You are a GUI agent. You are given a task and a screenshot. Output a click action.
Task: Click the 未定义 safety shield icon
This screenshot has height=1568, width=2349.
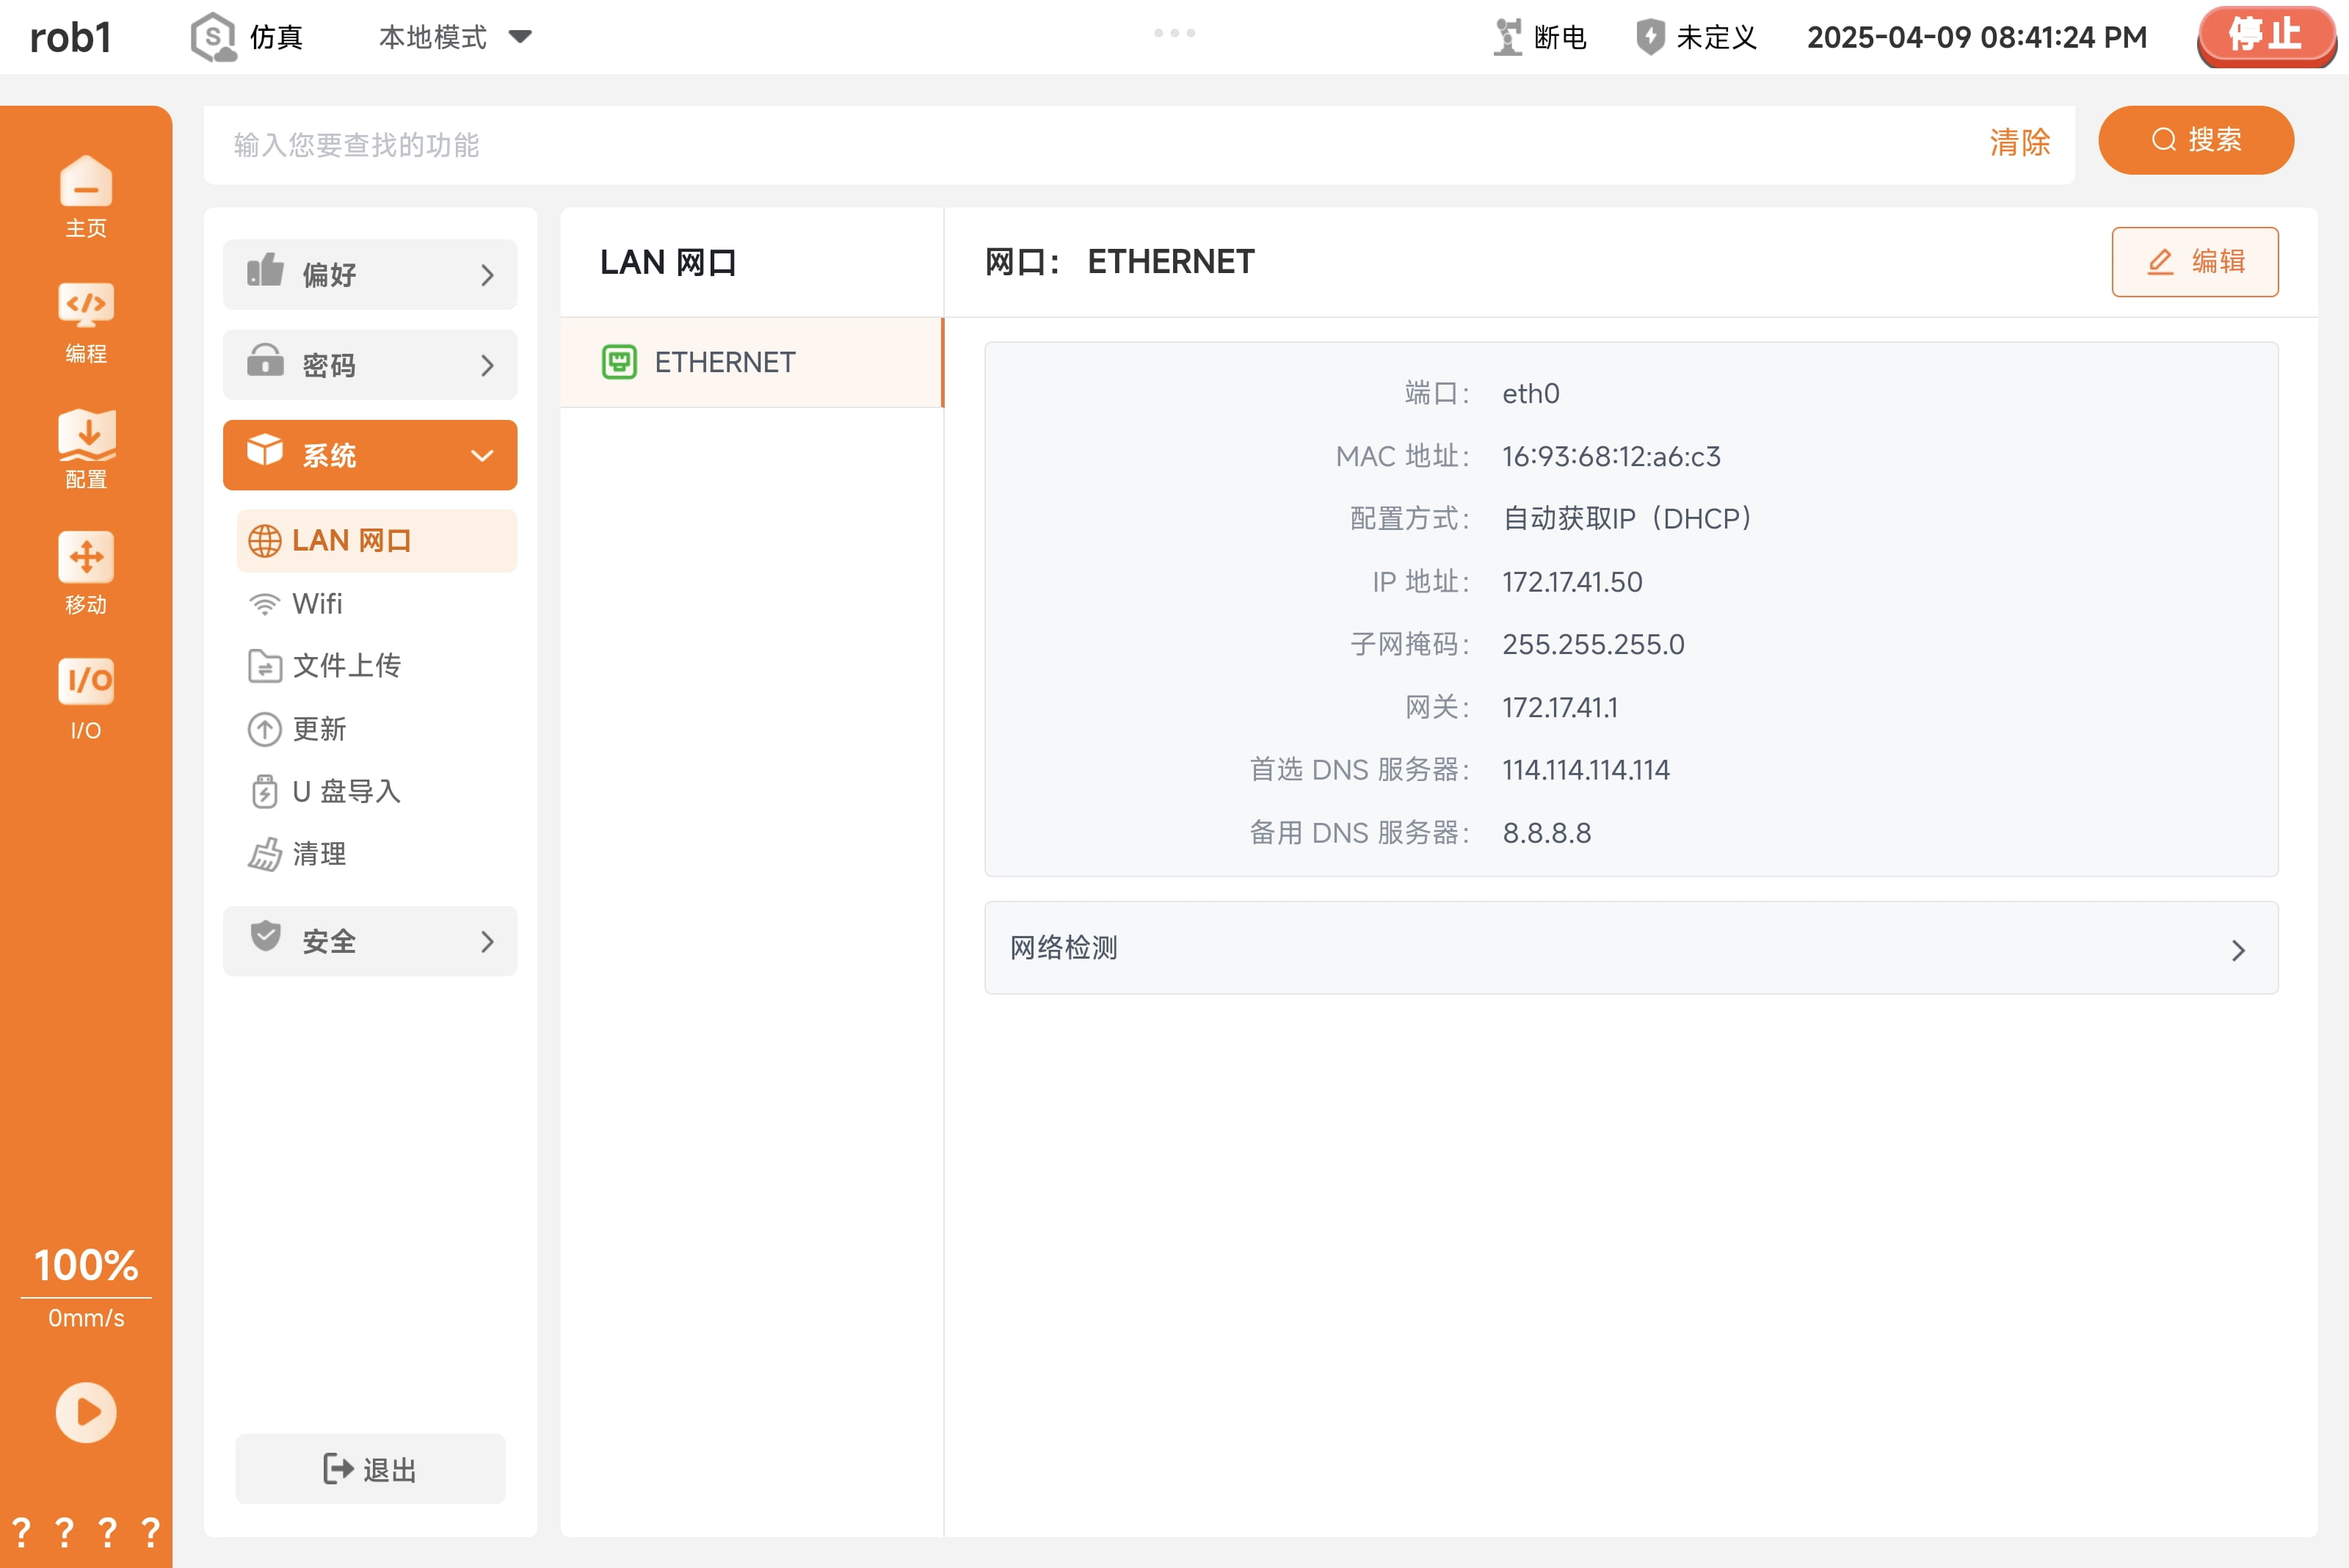[x=1650, y=37]
